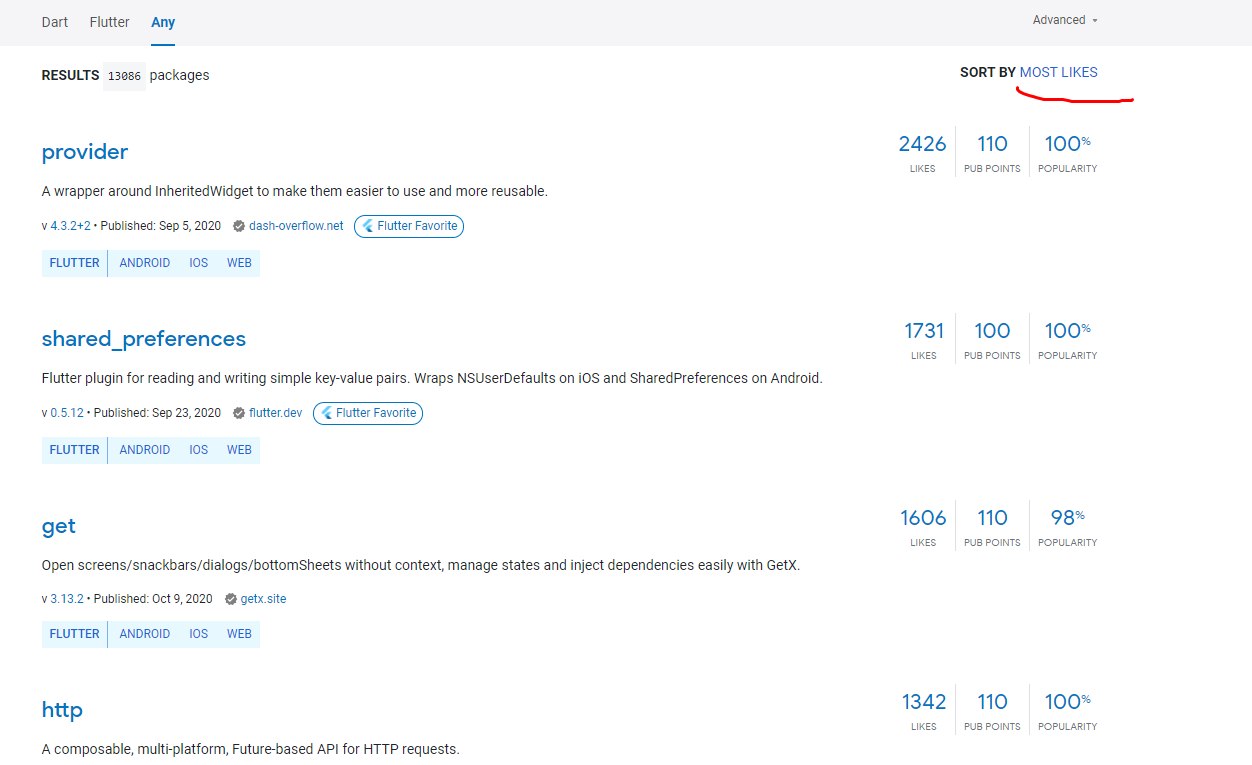This screenshot has width=1252, height=765.
Task: Switch to the Dart tab
Action: [55, 22]
